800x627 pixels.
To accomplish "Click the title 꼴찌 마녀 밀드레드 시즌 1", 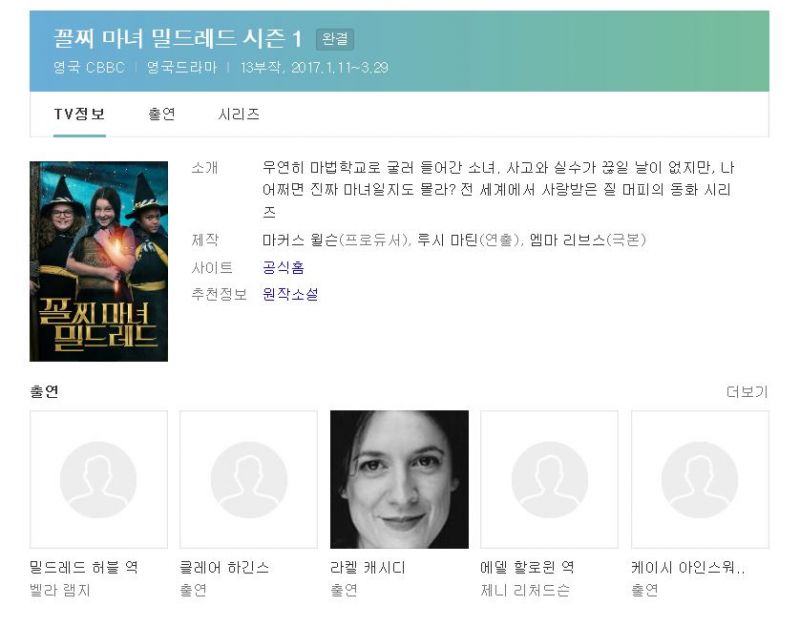I will [x=177, y=39].
